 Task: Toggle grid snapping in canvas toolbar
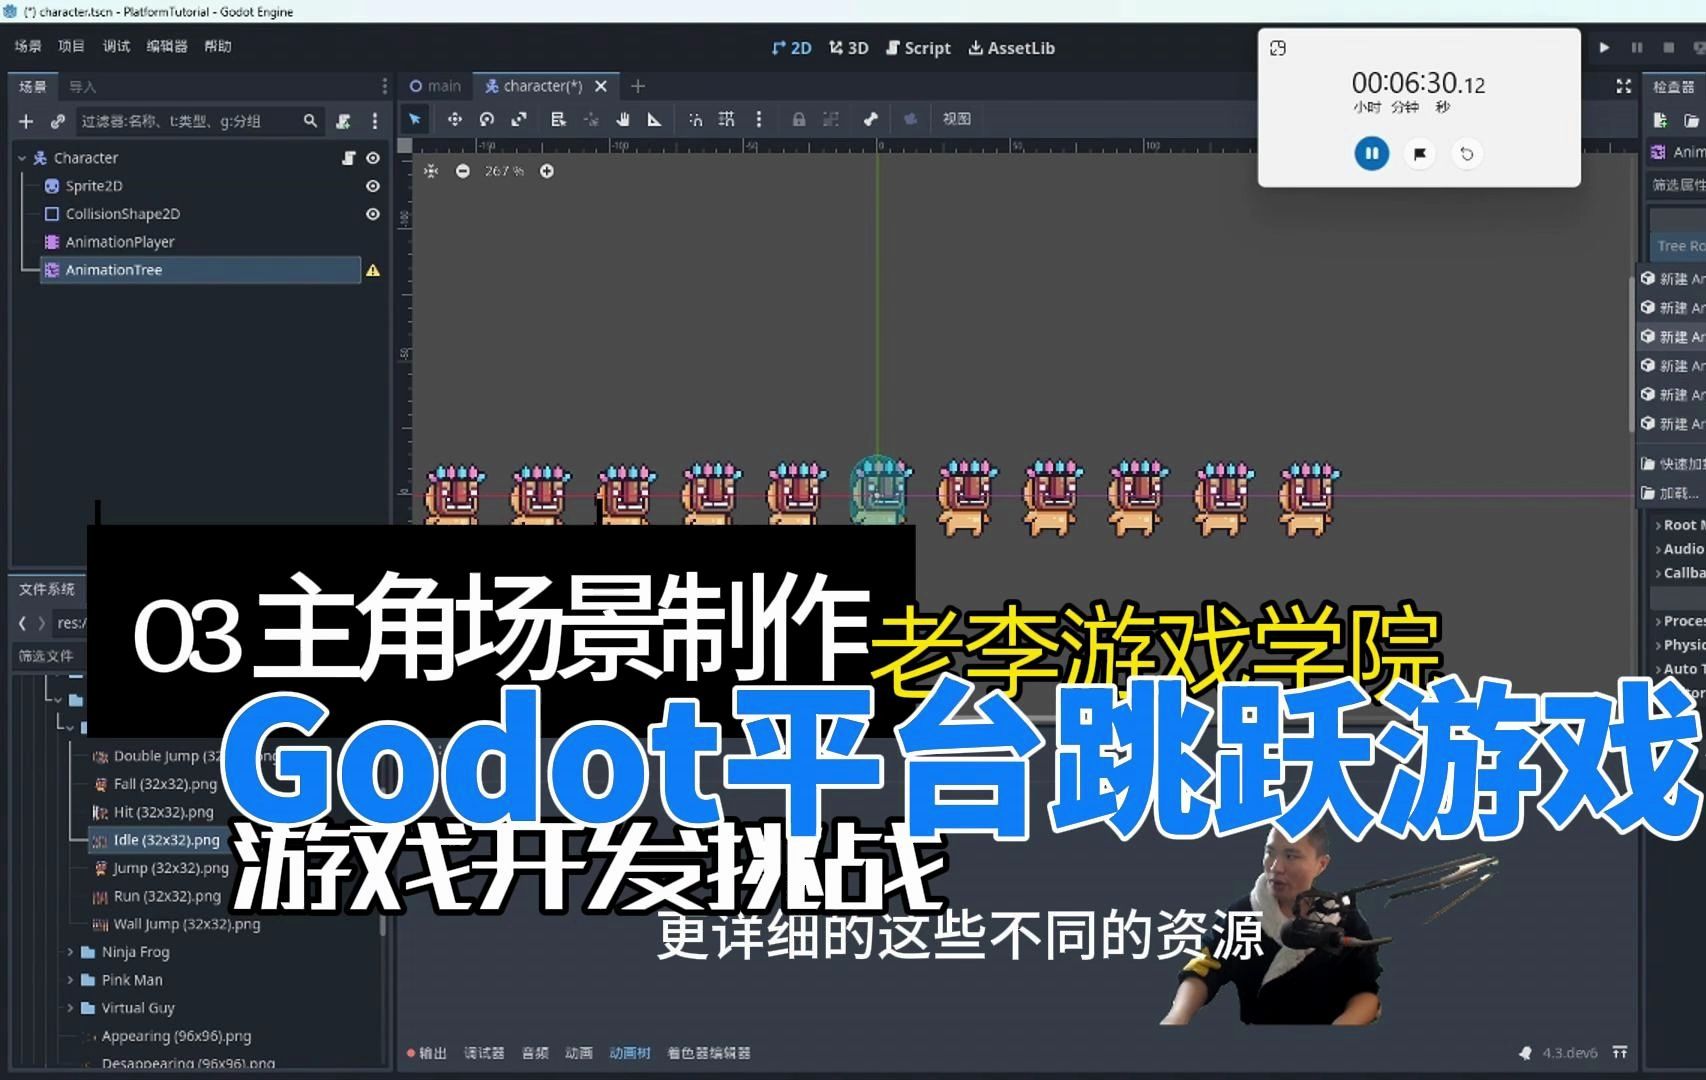pos(727,119)
